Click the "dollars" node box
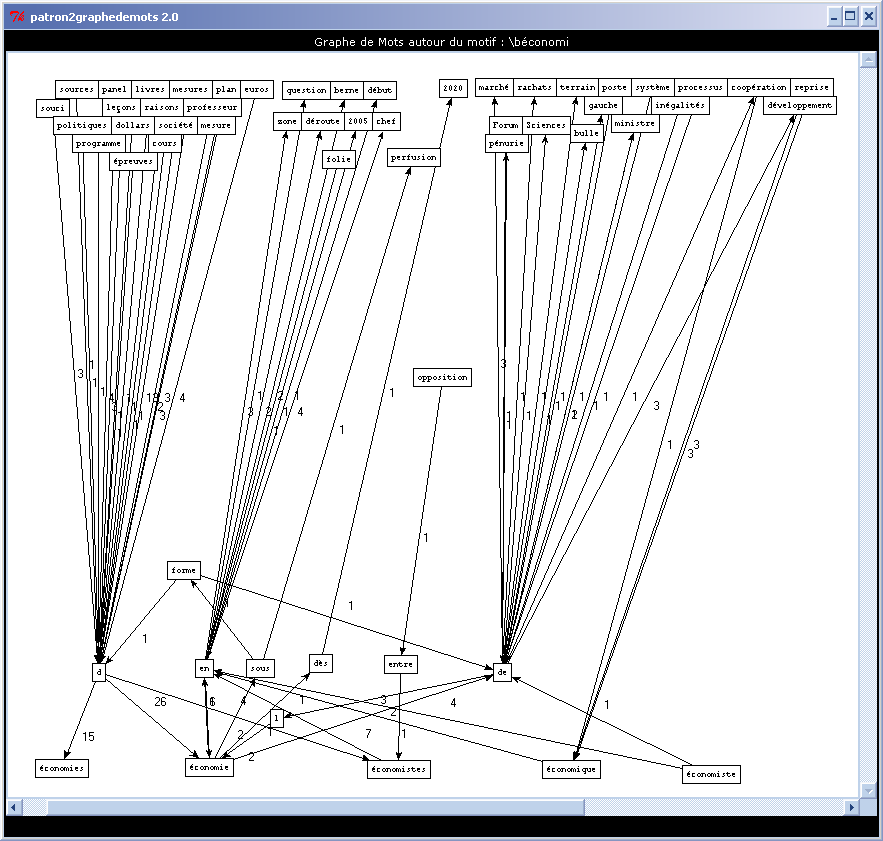 [133, 125]
